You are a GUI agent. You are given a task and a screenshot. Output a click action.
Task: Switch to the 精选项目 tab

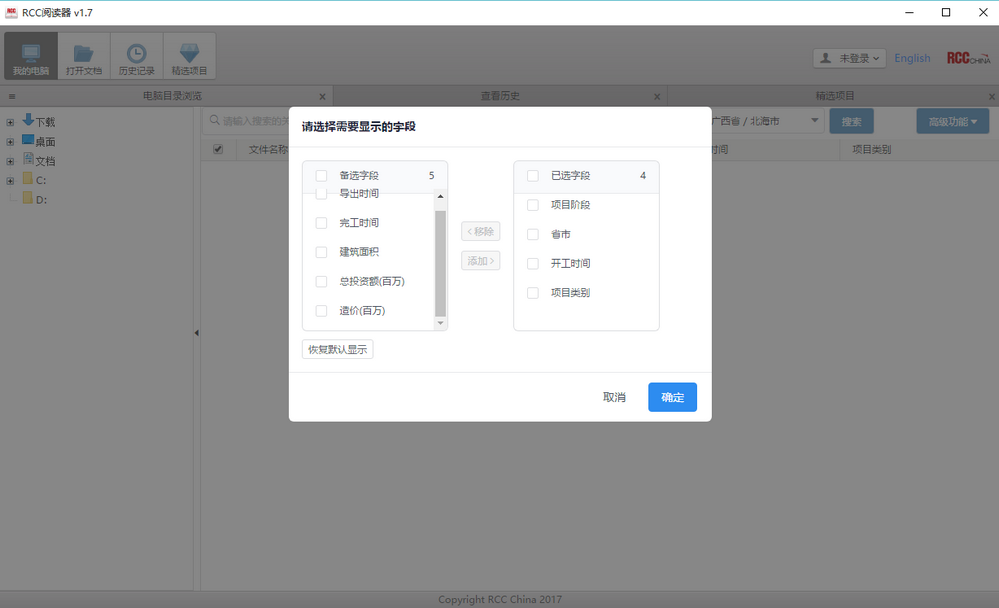tap(835, 96)
